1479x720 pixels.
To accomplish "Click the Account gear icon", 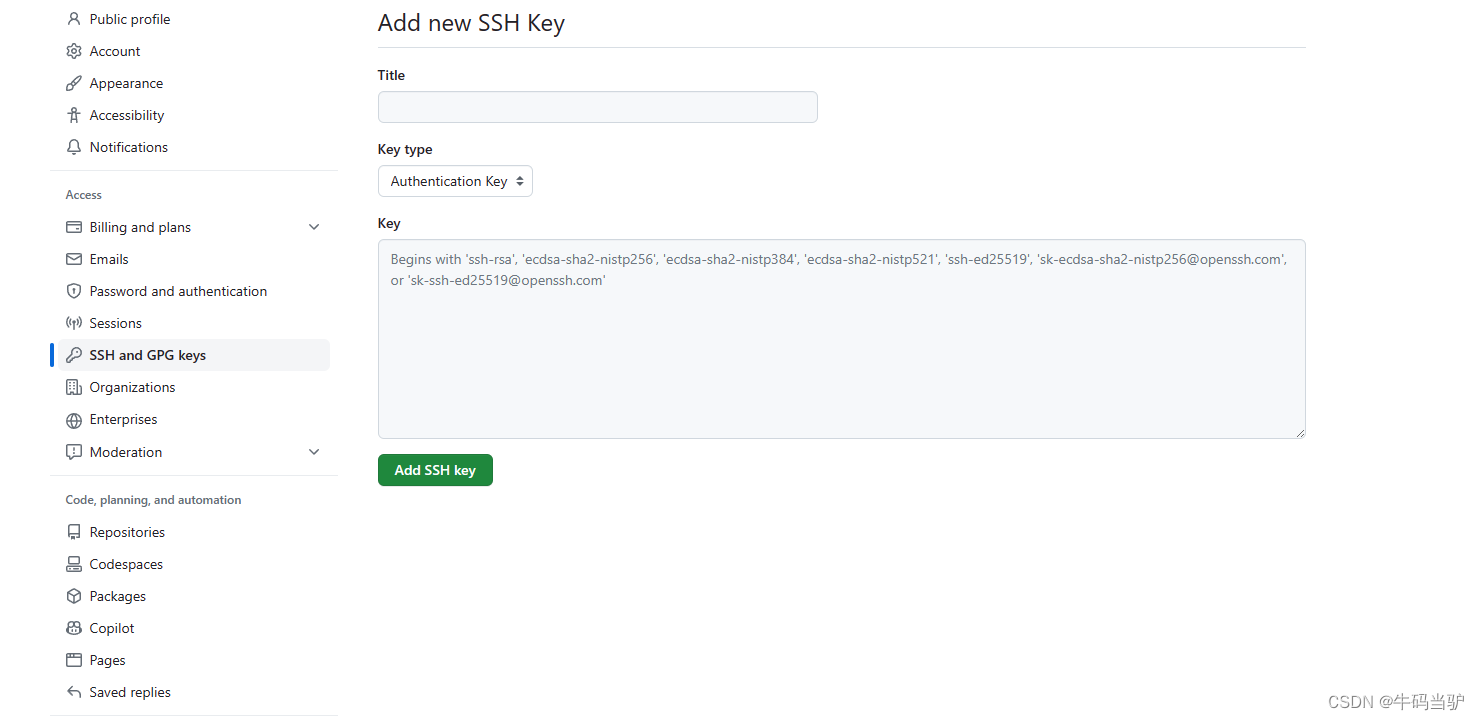I will [74, 51].
